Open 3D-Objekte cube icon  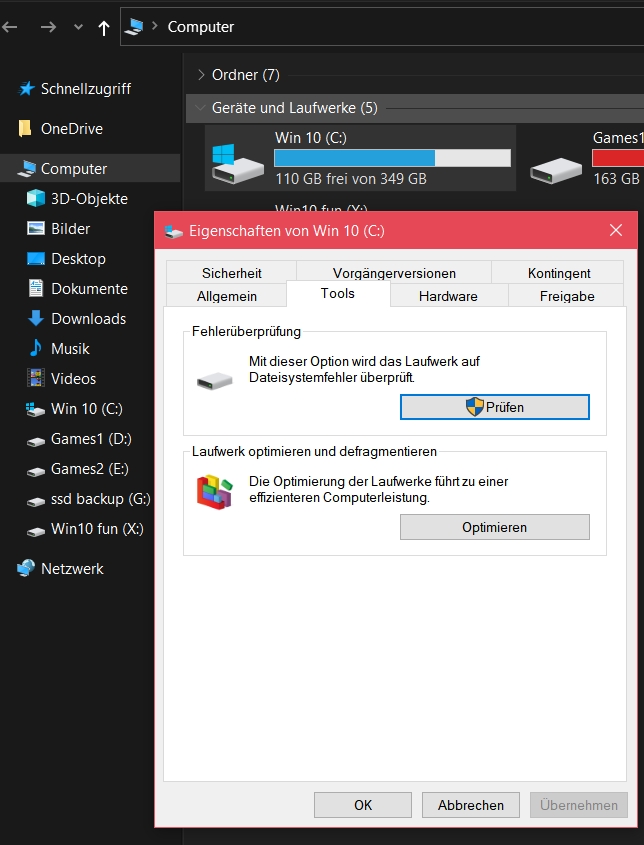(x=36, y=198)
